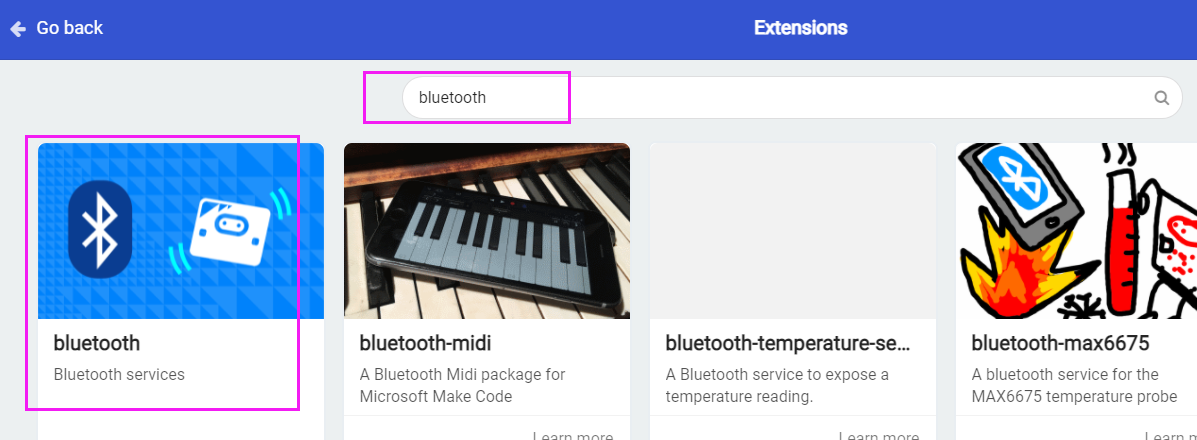Click the bluetooth search input field
The image size is (1197, 440).
tap(792, 98)
